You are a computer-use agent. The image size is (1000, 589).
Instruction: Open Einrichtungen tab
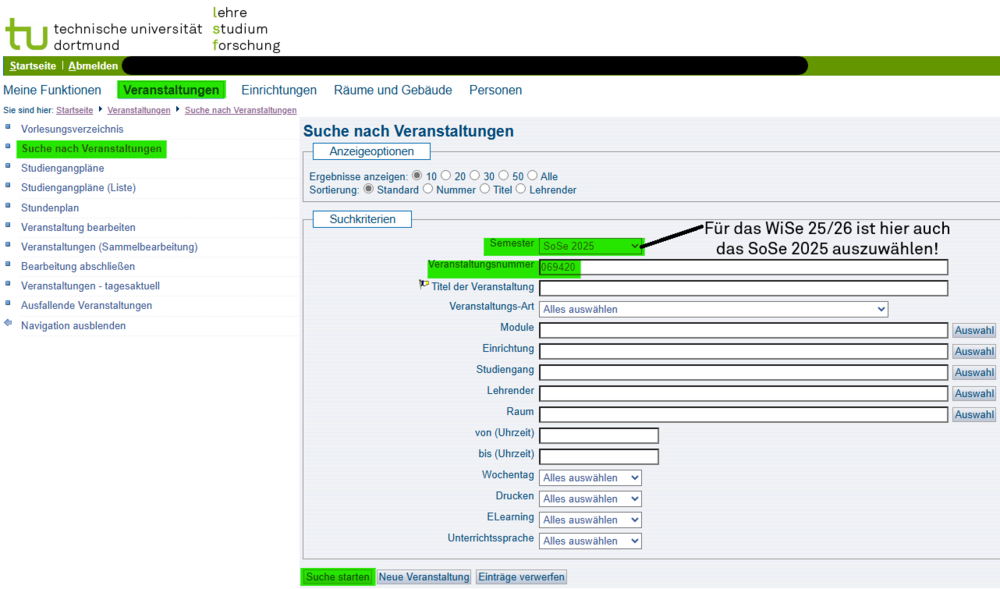[x=279, y=90]
